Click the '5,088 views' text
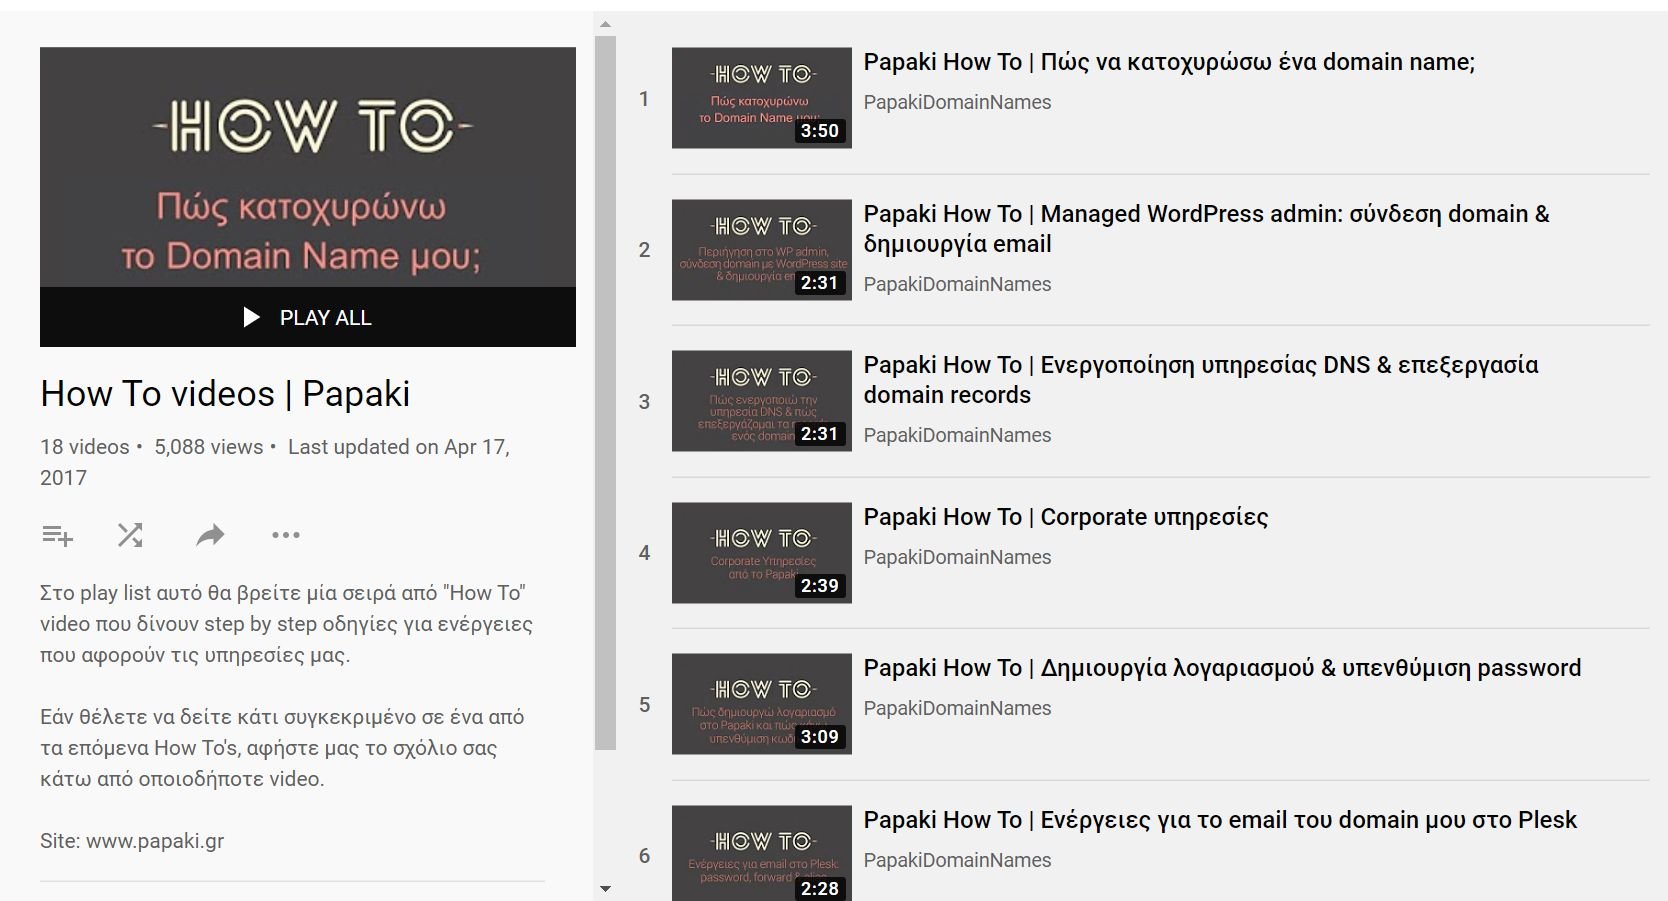 (x=209, y=447)
